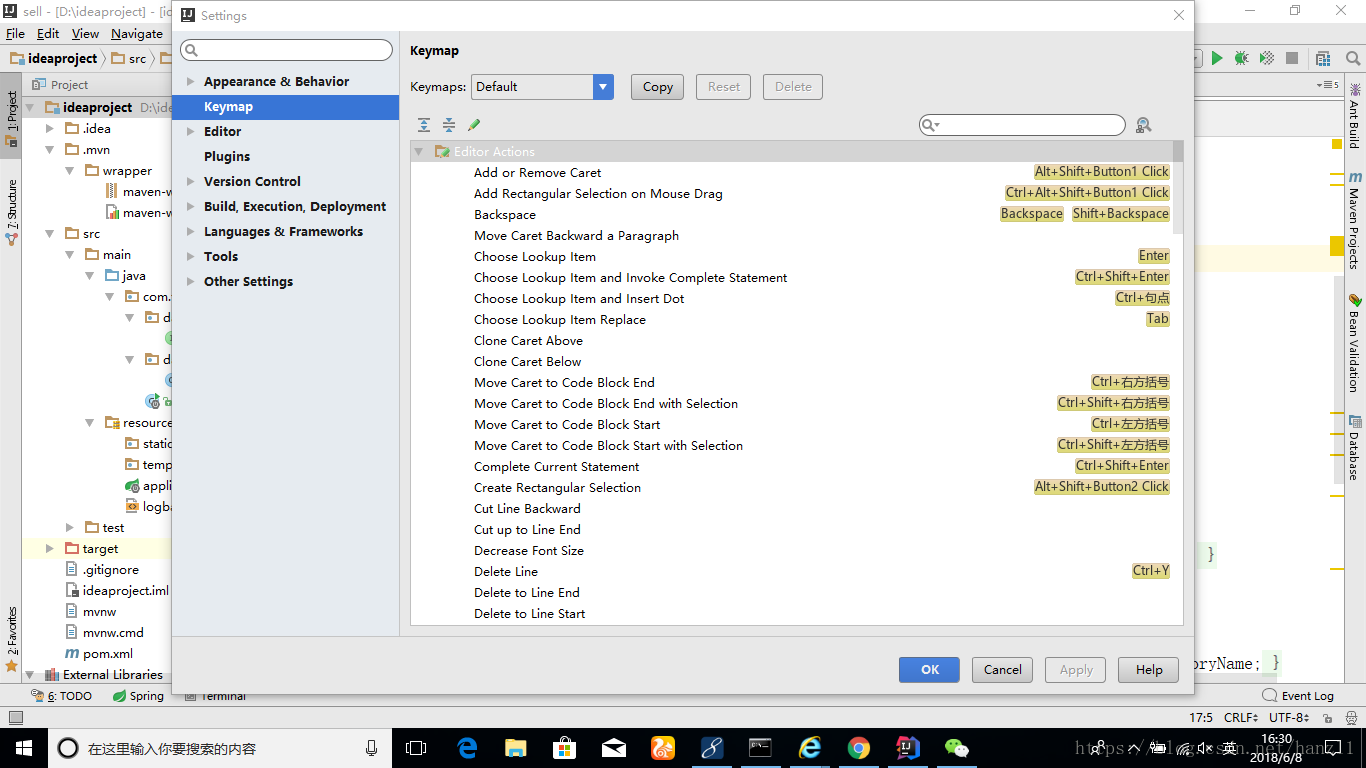Expand the target folder in project tree
This screenshot has width=1366, height=768.
pyautogui.click(x=50, y=549)
